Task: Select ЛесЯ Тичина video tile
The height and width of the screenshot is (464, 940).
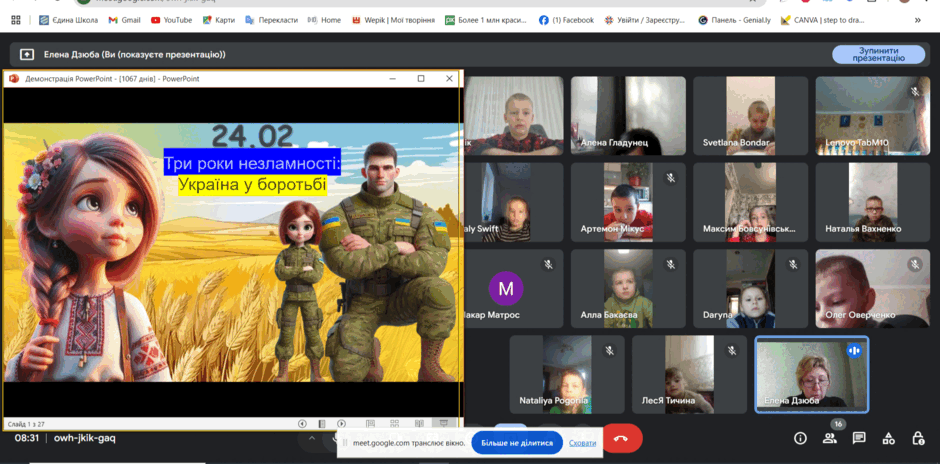Action: [689, 375]
